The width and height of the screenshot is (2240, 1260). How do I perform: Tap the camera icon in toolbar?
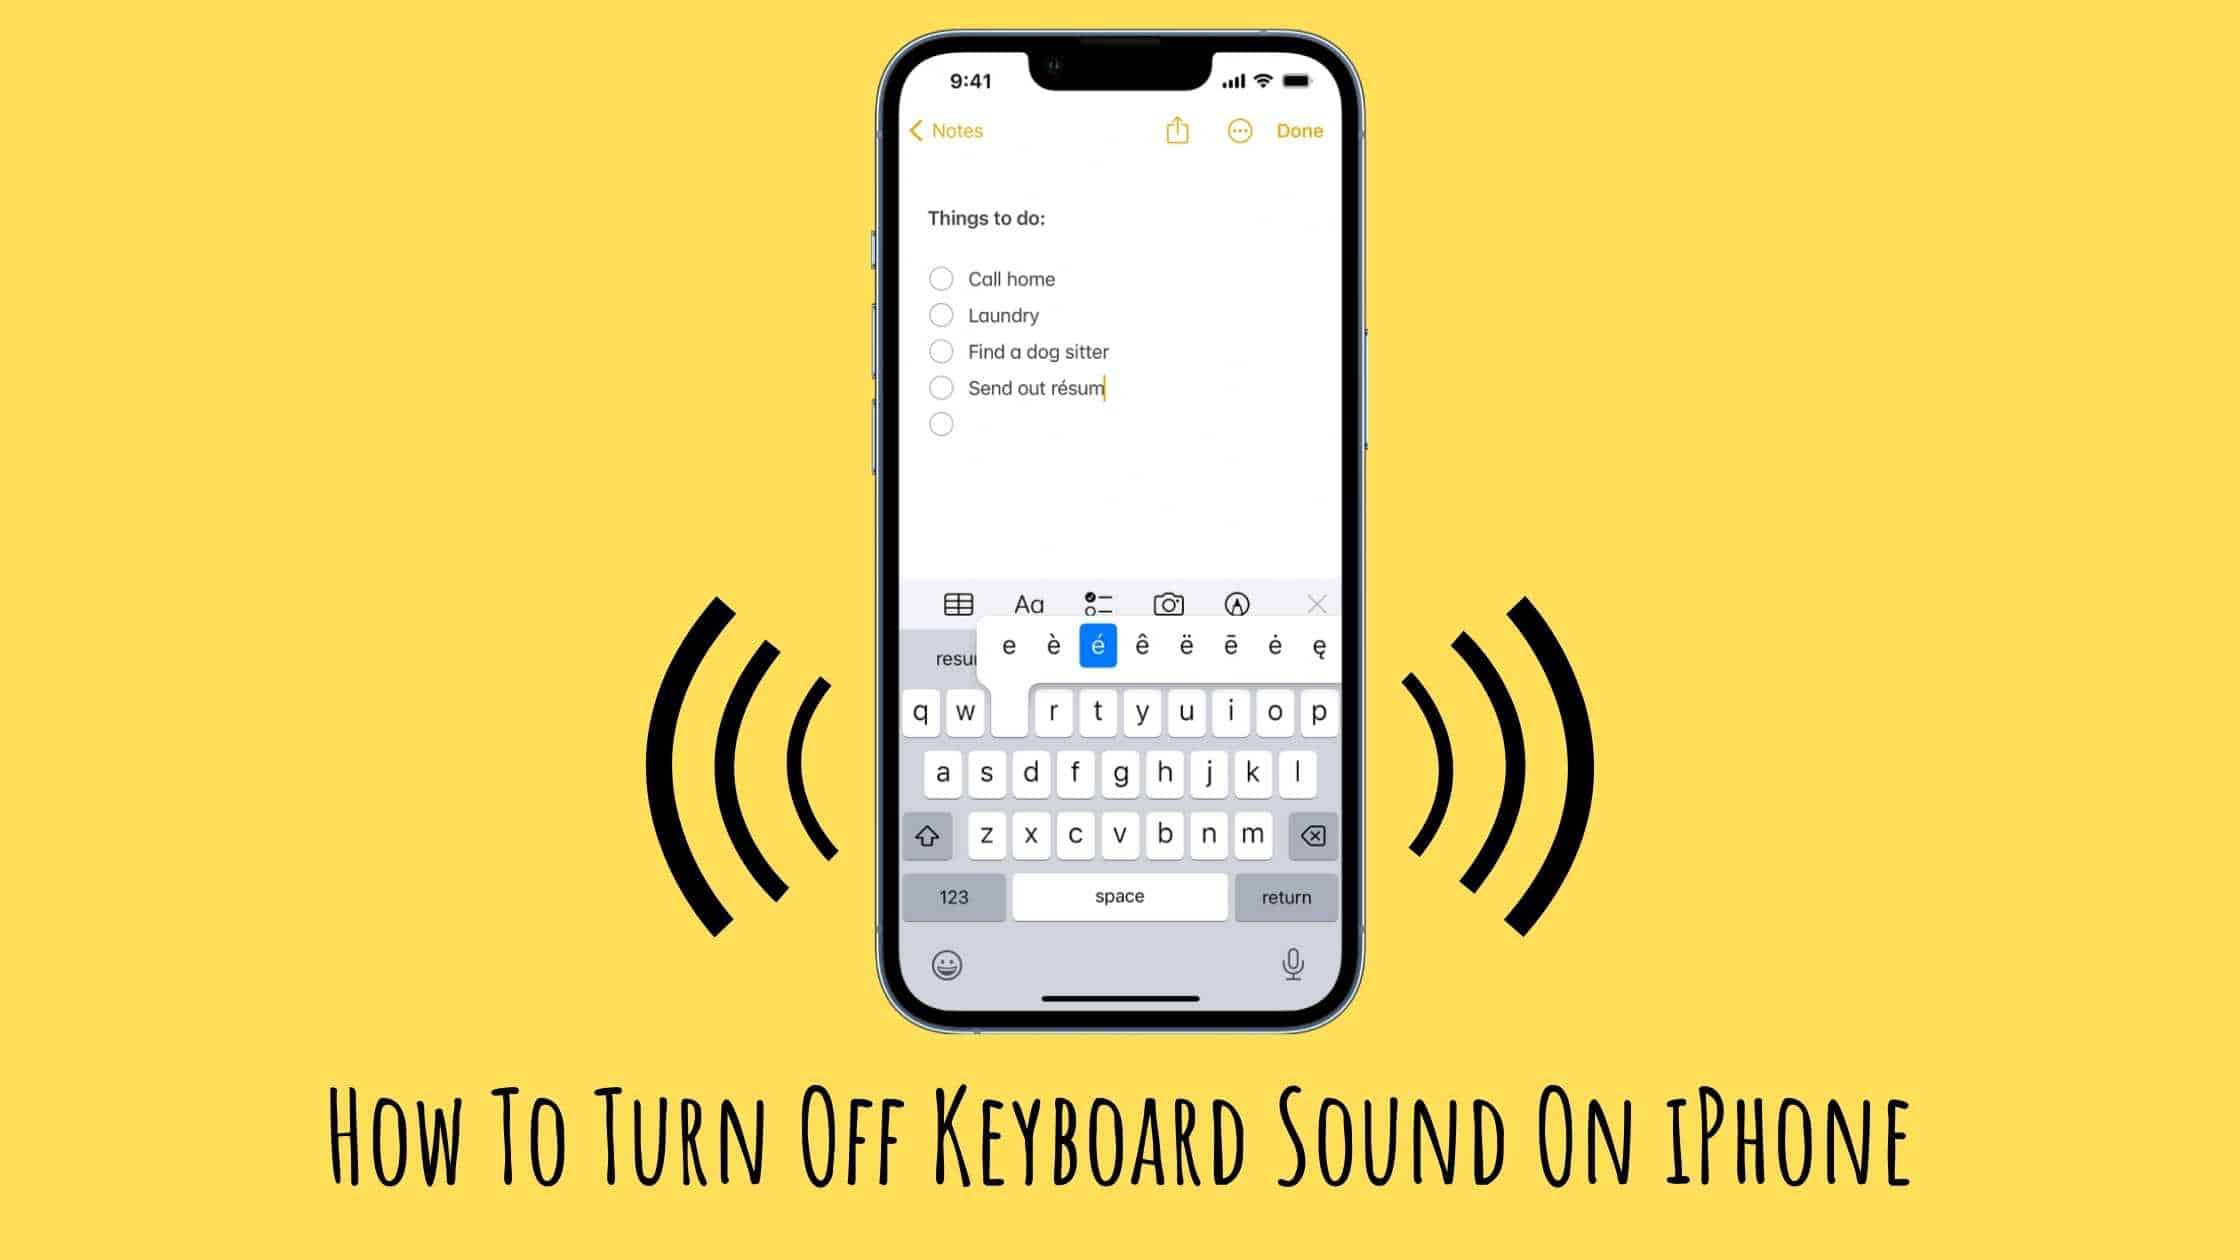click(x=1169, y=602)
